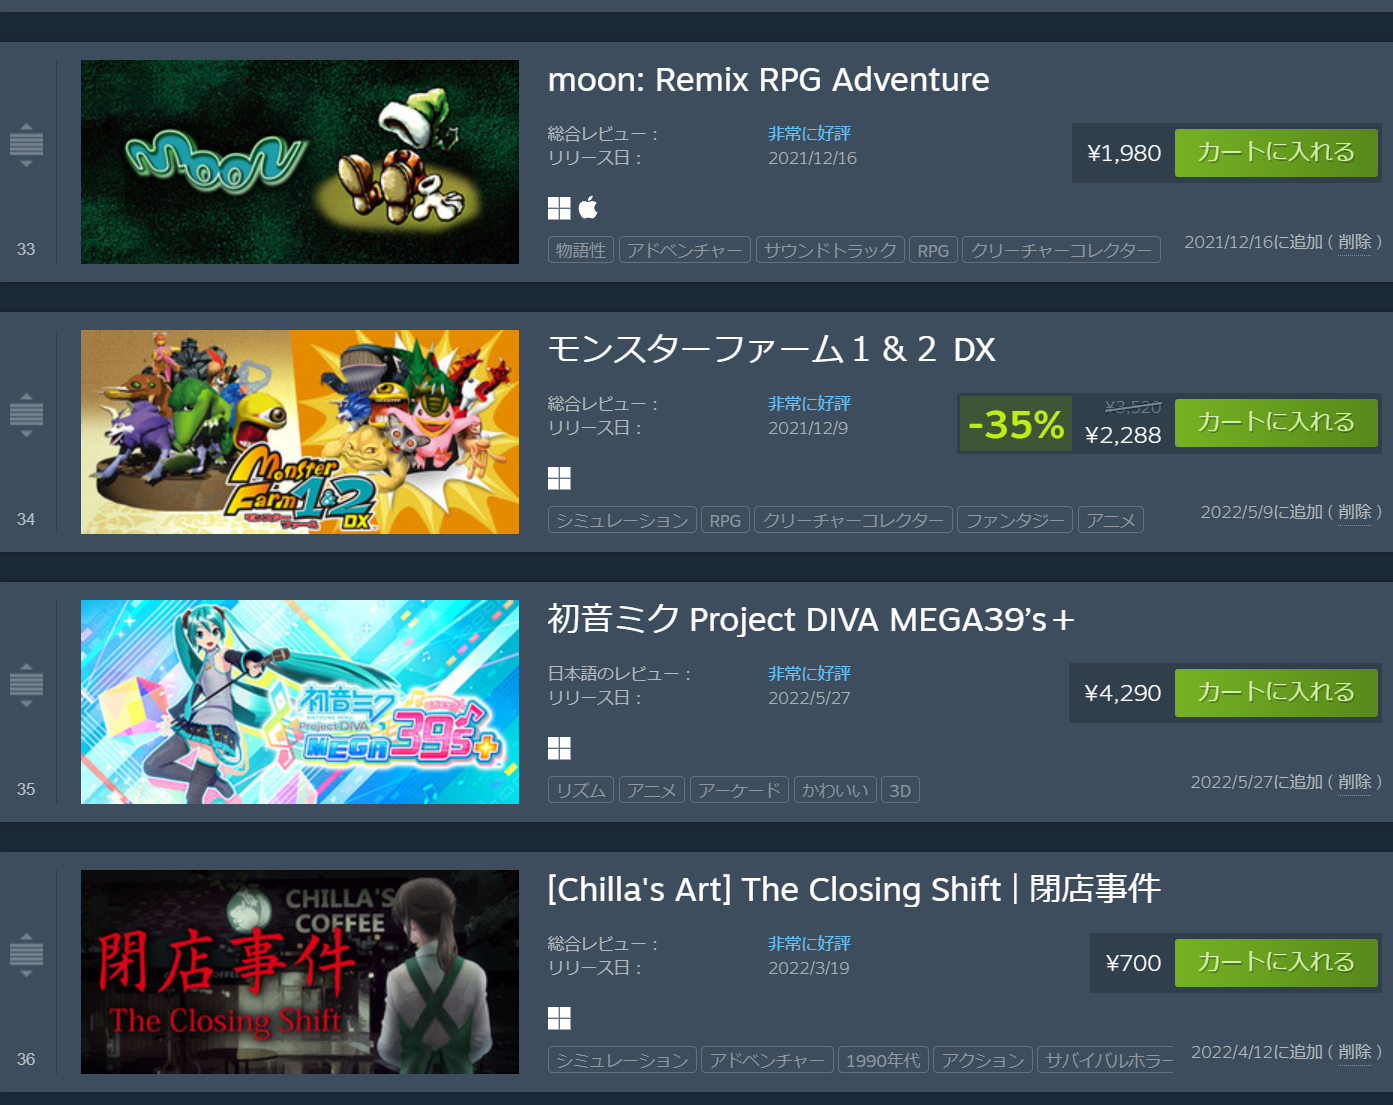
Task: Click the Windows icon under 初音ミク Project DIVA
Action: point(559,748)
